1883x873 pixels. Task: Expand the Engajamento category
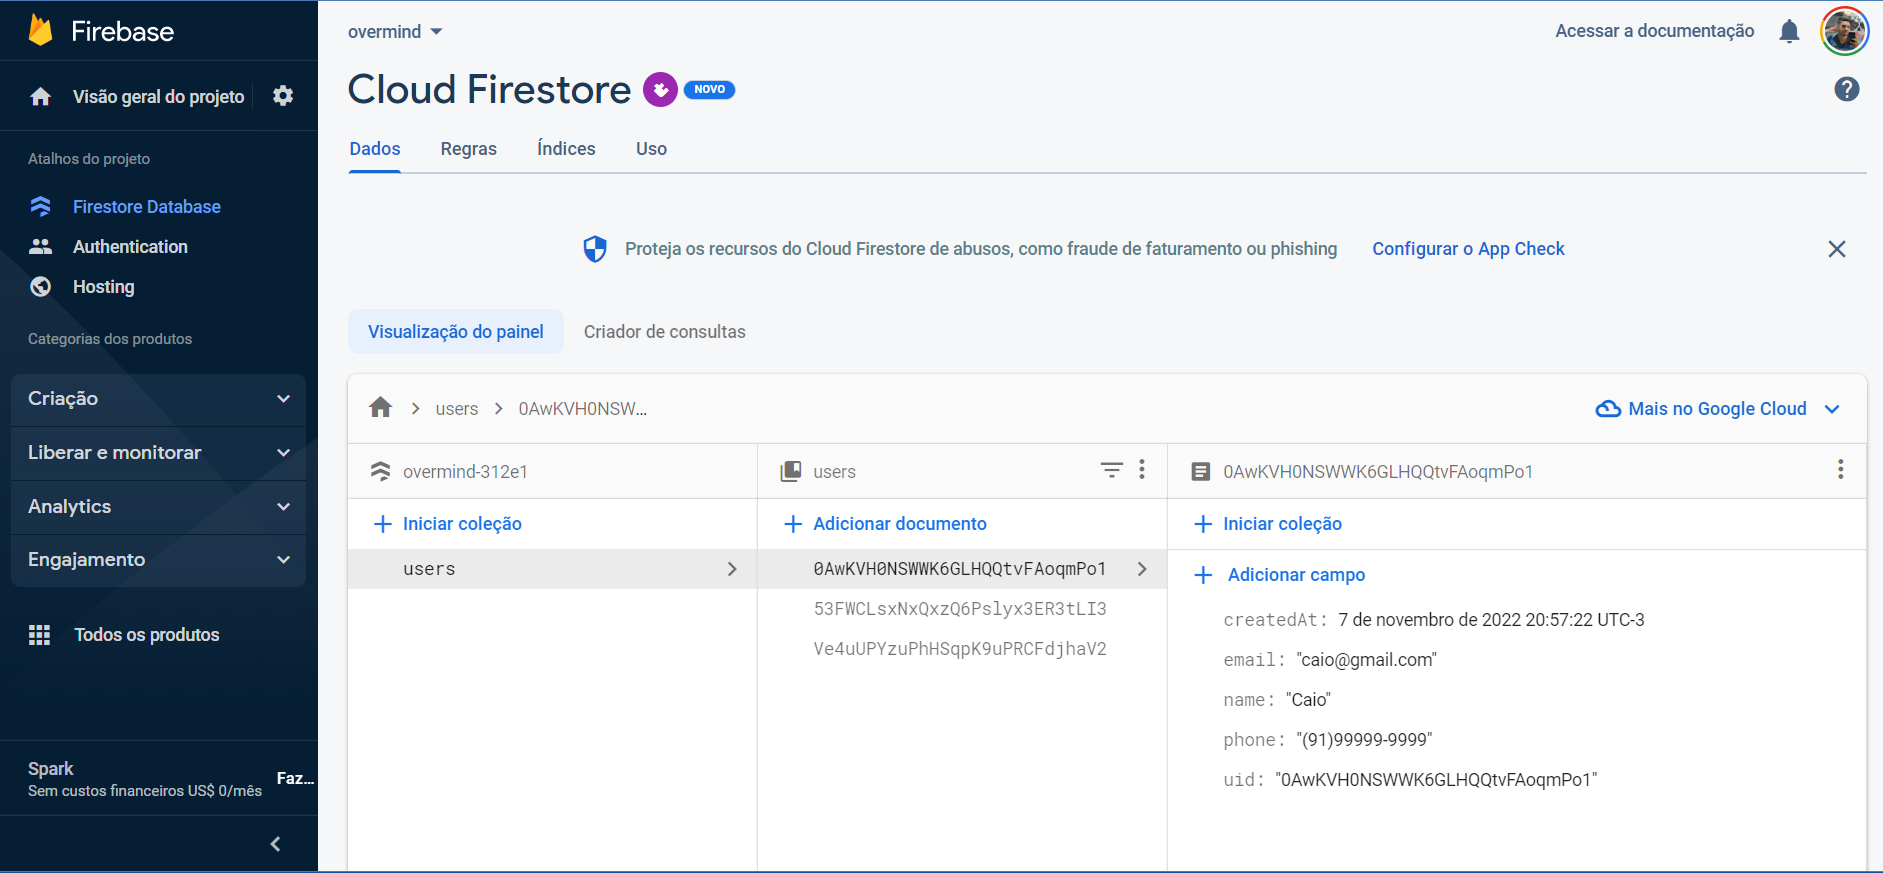coord(158,560)
